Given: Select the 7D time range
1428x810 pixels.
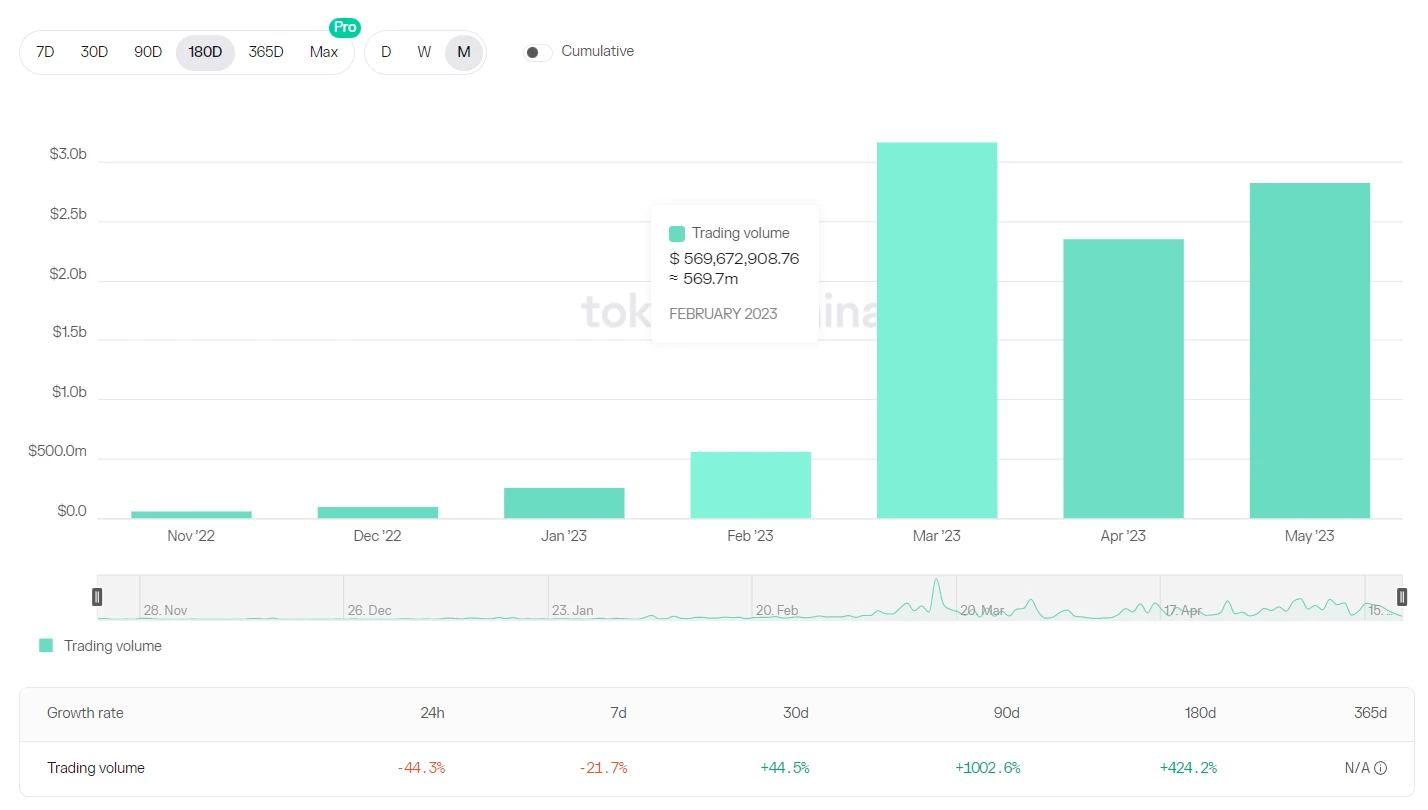Looking at the screenshot, I should point(45,52).
